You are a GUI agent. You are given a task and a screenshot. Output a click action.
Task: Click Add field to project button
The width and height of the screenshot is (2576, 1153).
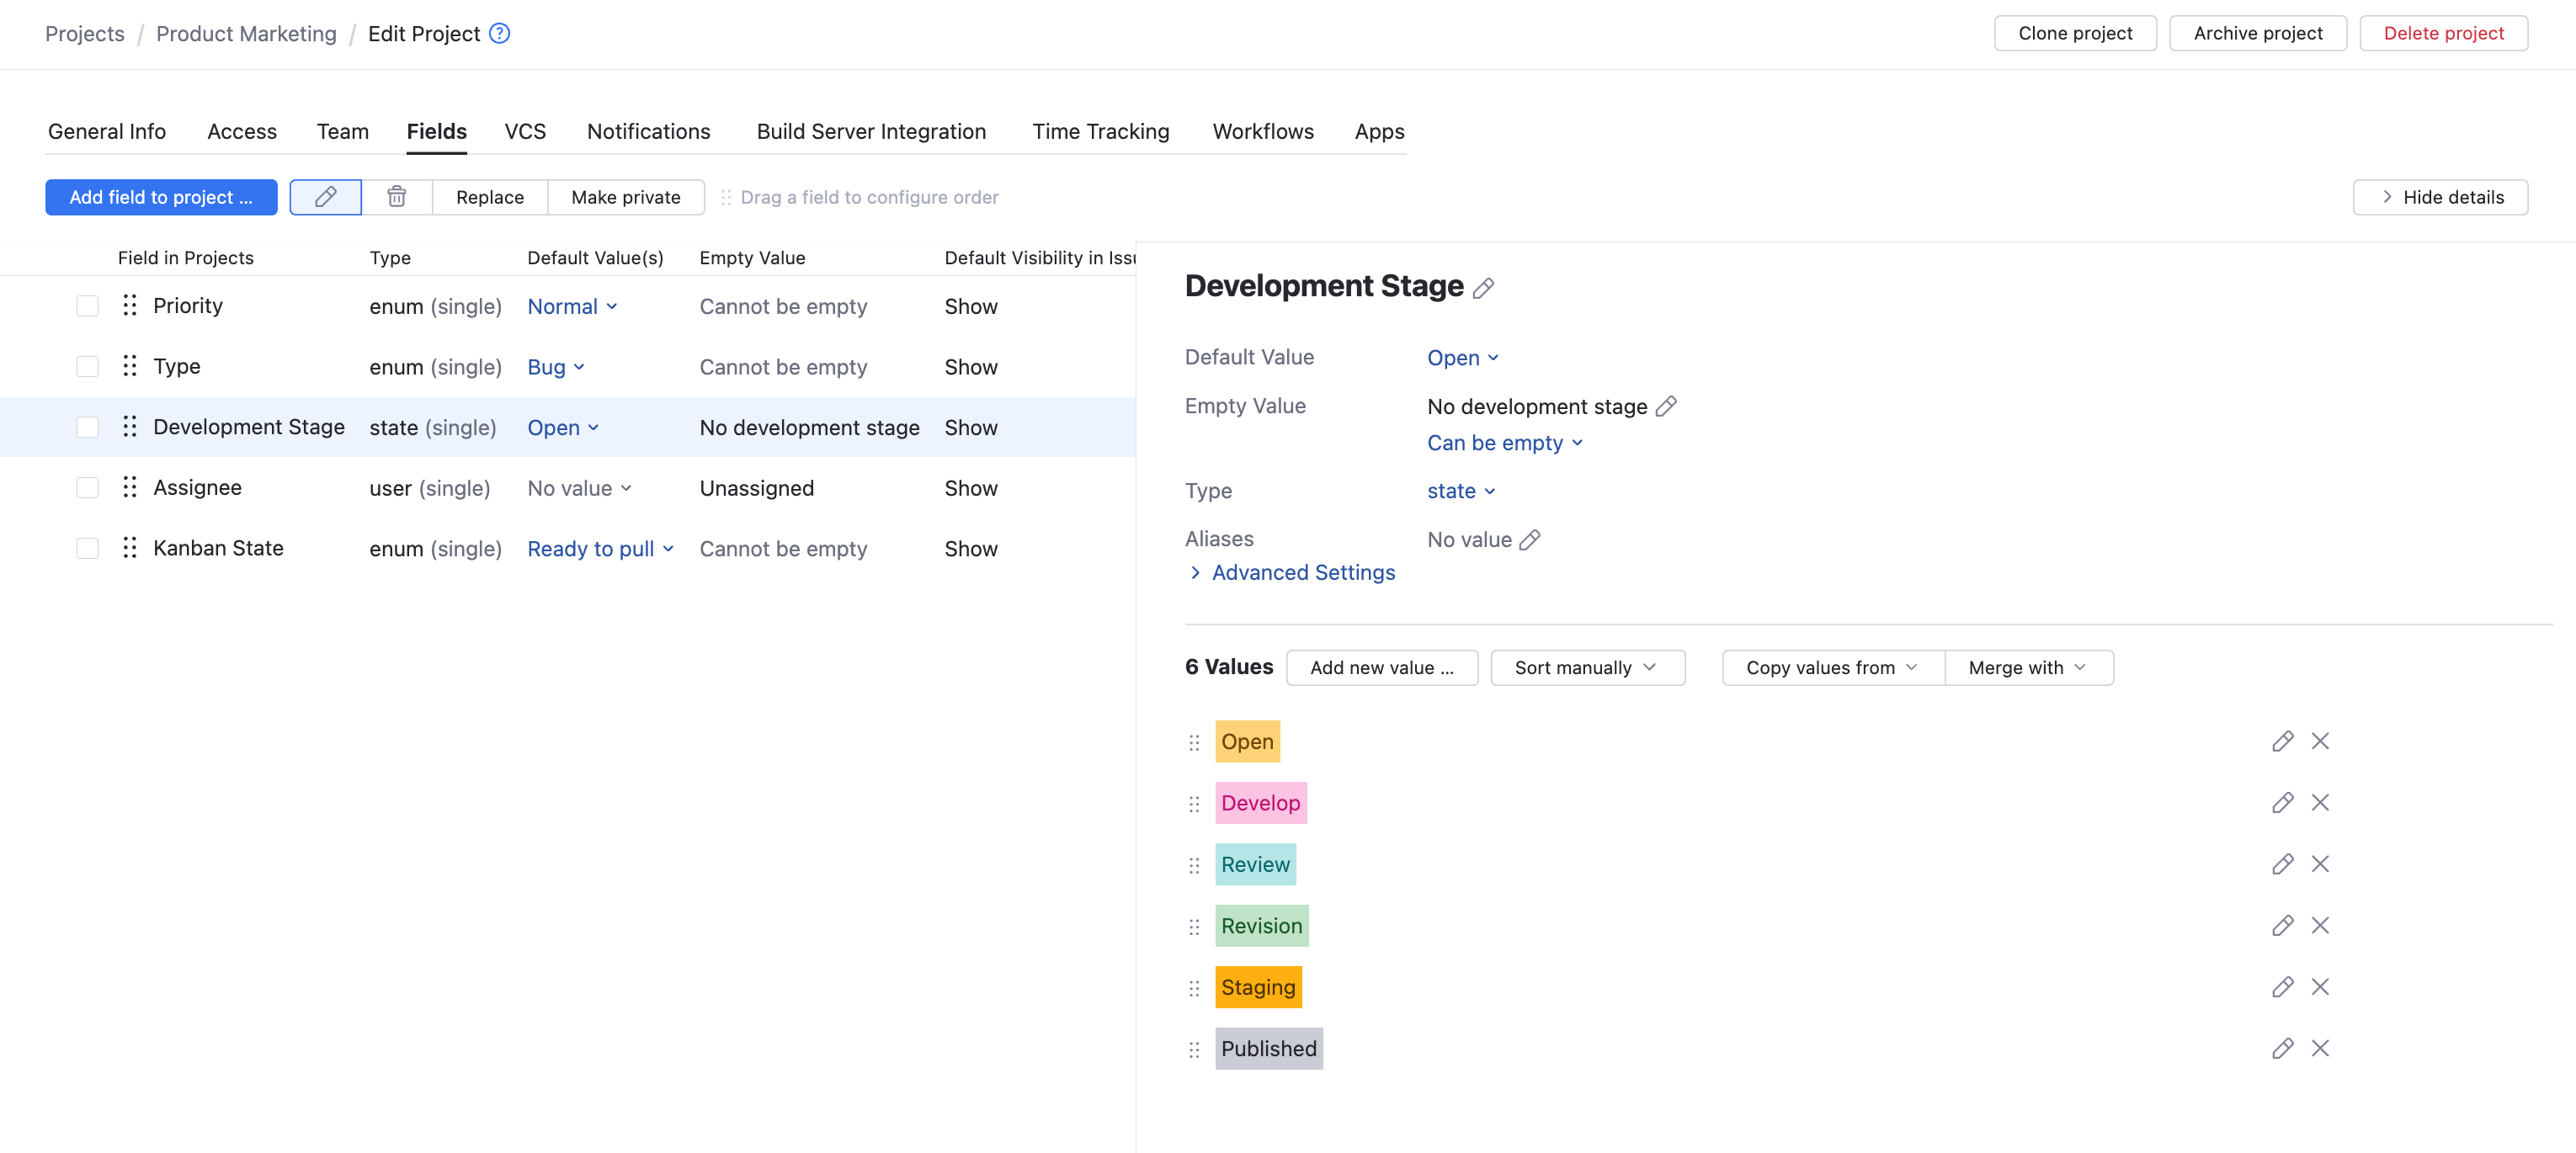click(x=161, y=197)
